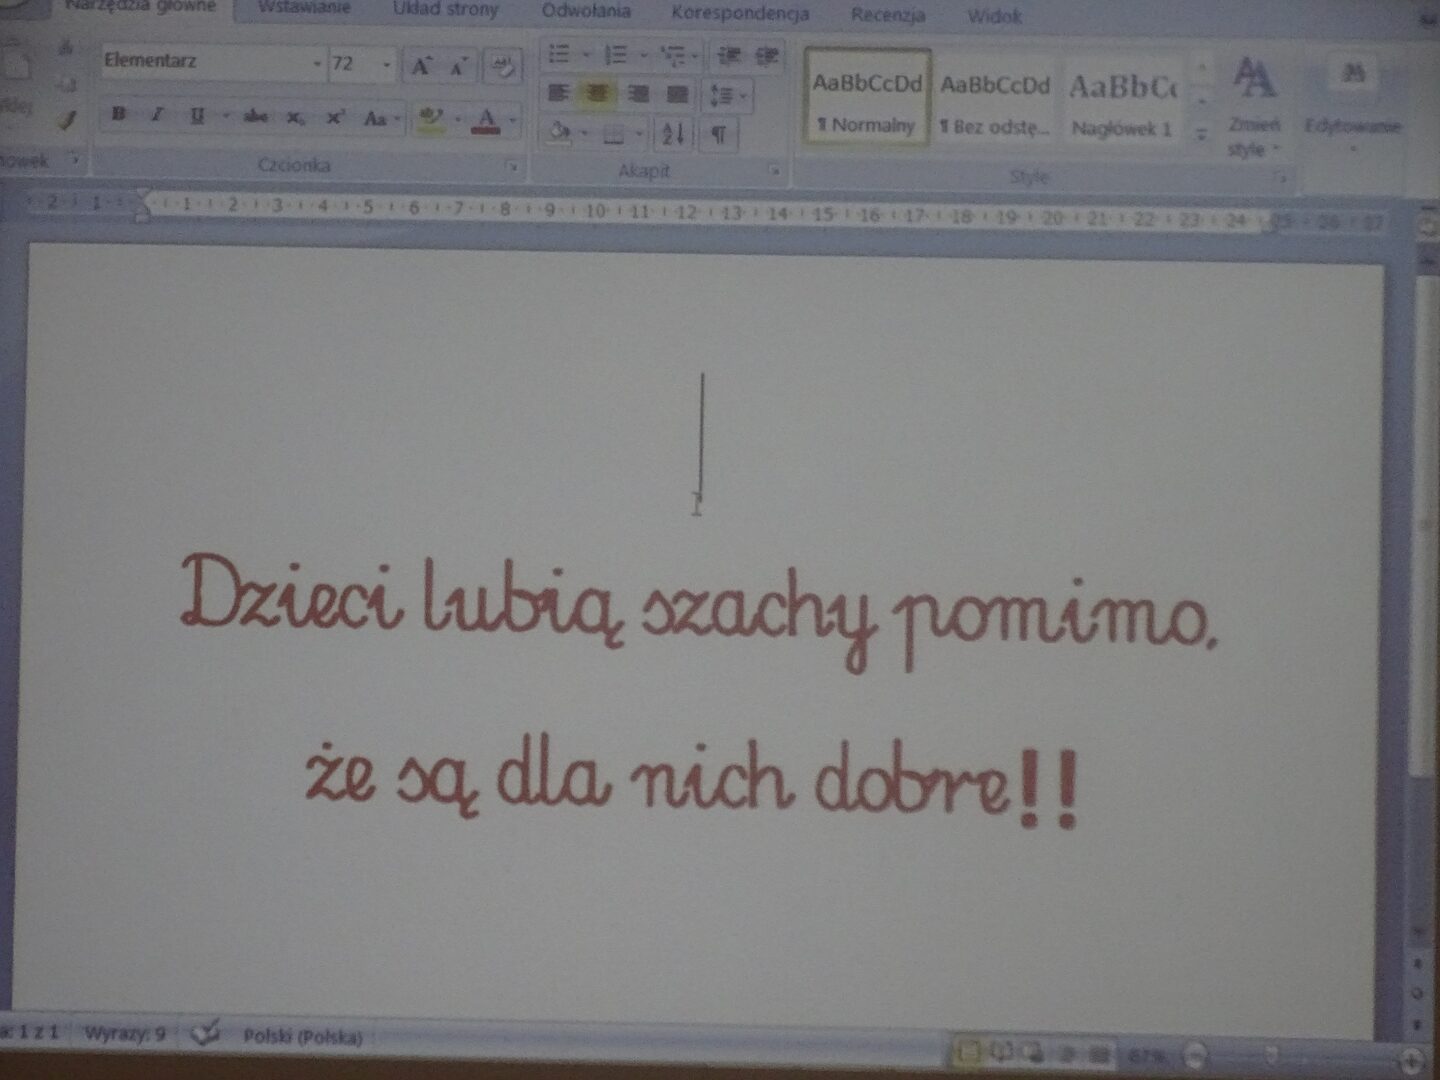Click the Increase Indent icon

[767, 56]
